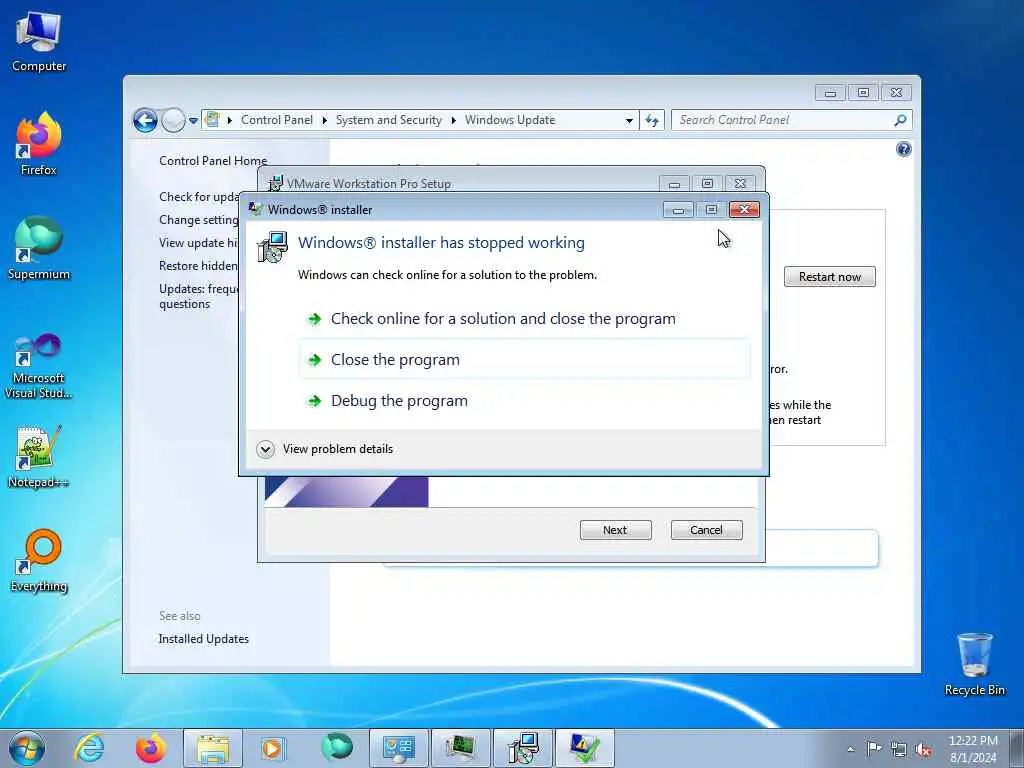Switch to the warning shield taskbar icon
The width and height of the screenshot is (1024, 768).
(584, 748)
